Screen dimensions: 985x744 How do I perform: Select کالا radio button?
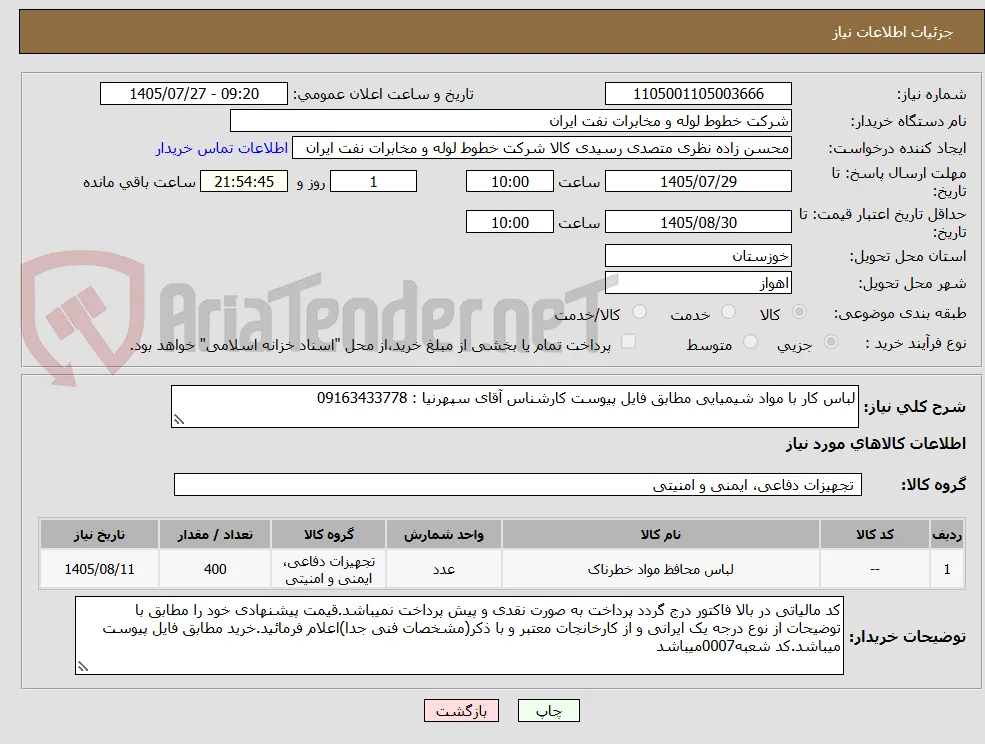coord(799,312)
